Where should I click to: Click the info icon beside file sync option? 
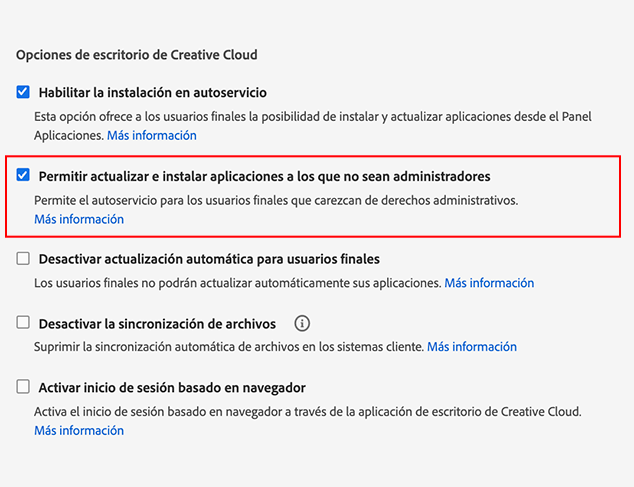click(303, 323)
